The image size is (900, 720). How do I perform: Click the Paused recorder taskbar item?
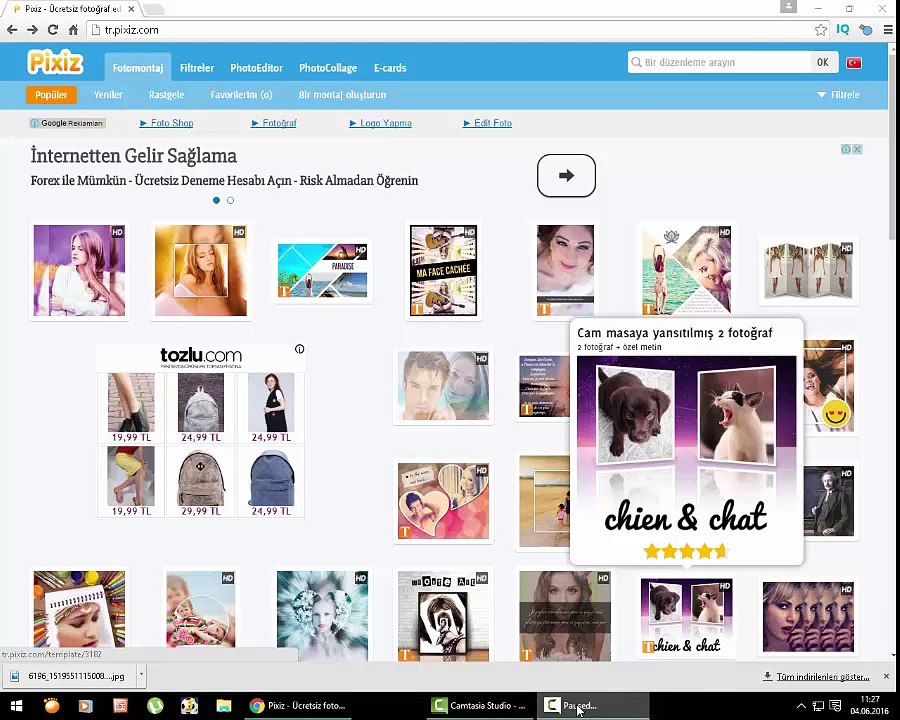(593, 706)
